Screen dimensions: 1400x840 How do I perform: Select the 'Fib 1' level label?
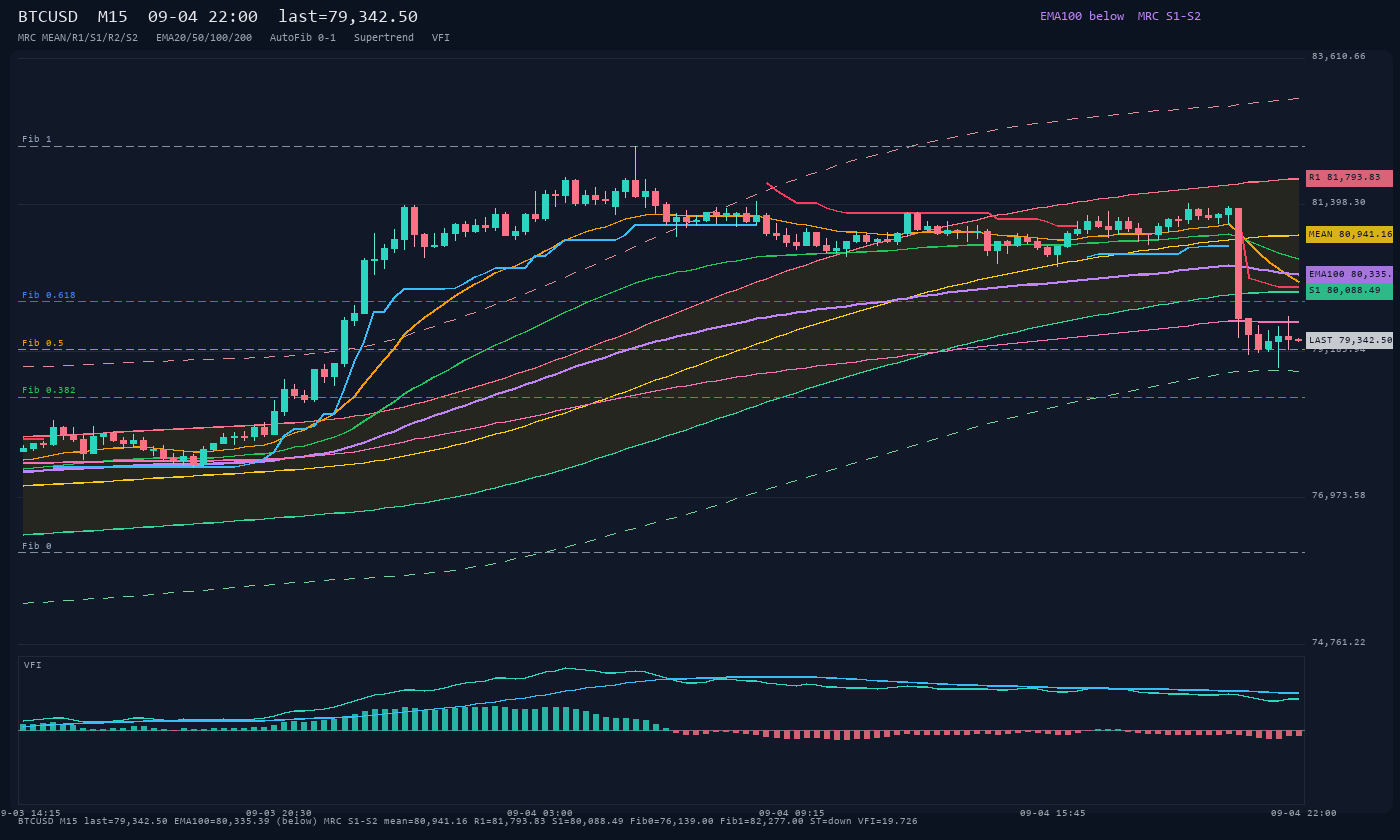pyautogui.click(x=36, y=139)
